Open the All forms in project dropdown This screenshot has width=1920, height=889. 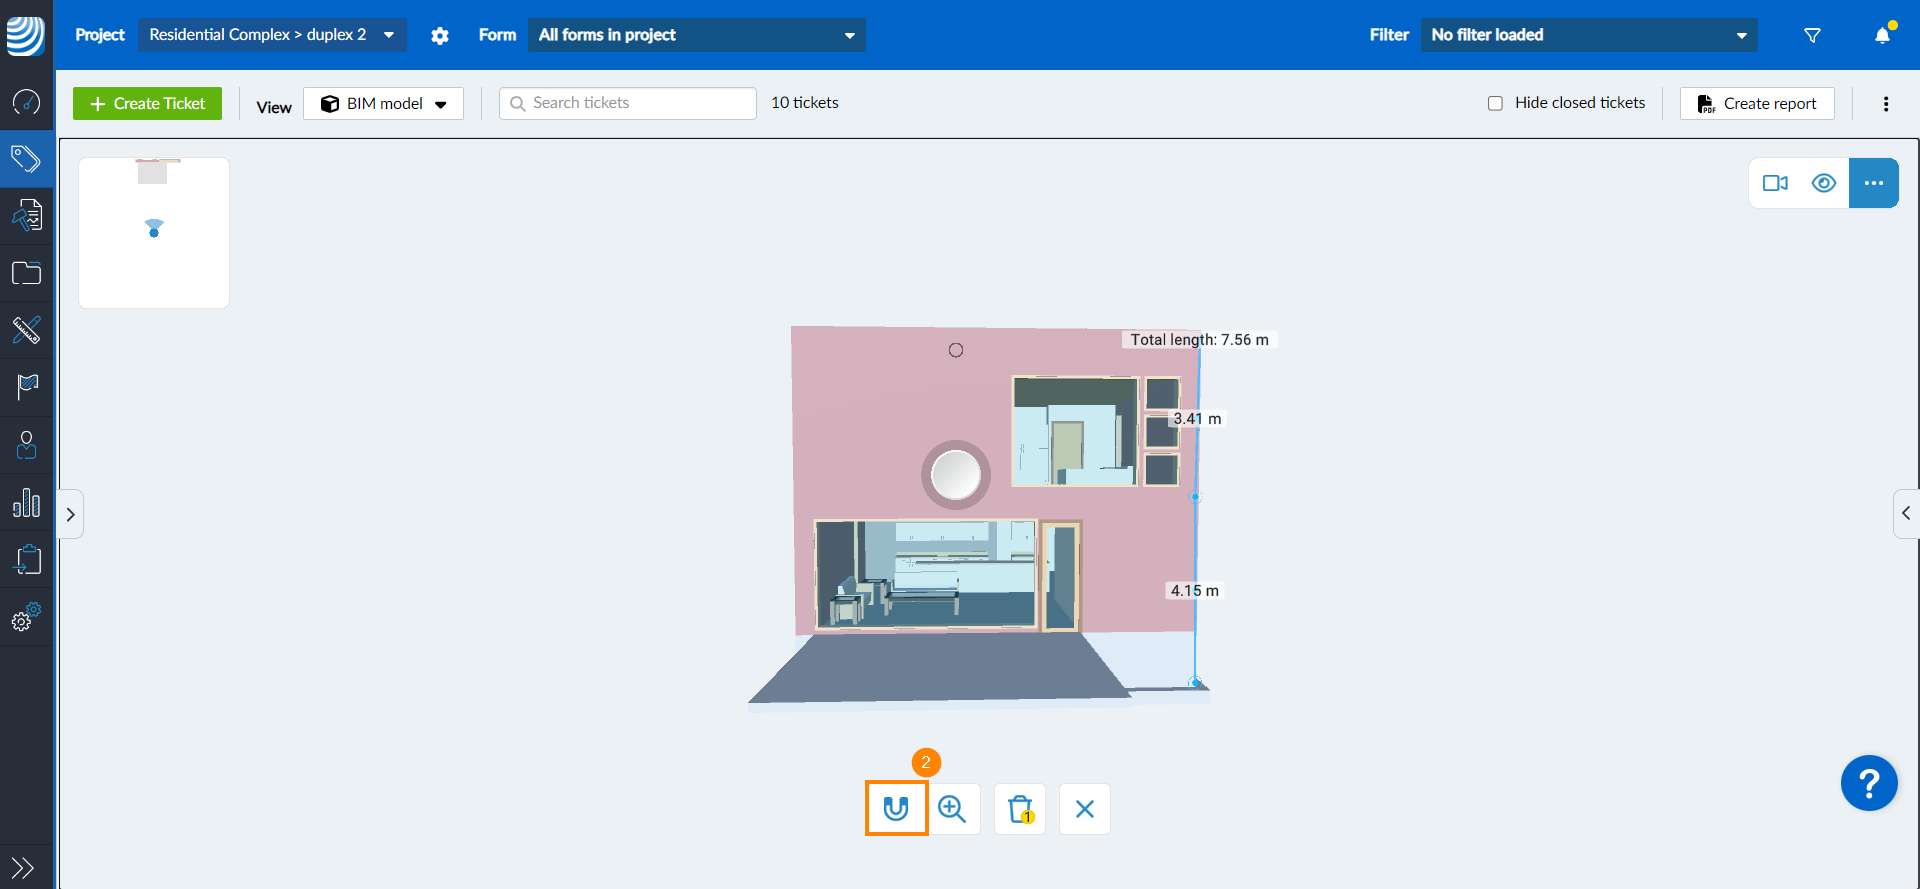coord(697,35)
